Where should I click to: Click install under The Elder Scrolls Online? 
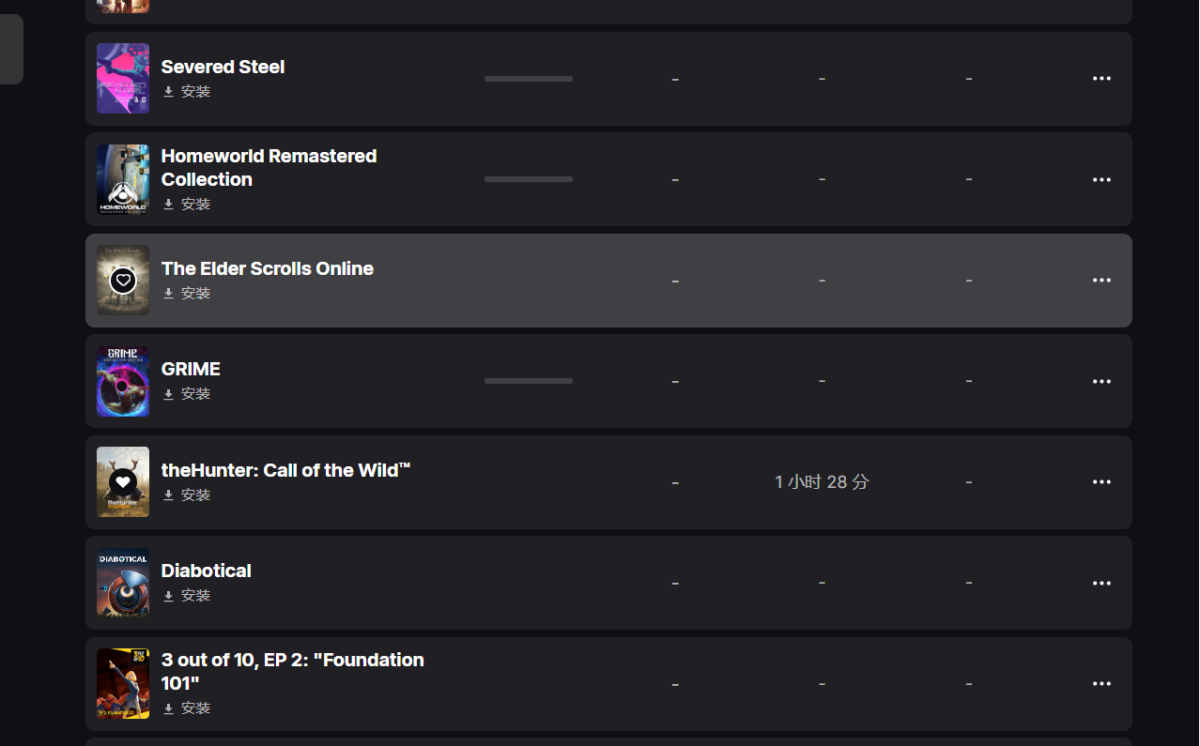click(x=187, y=294)
